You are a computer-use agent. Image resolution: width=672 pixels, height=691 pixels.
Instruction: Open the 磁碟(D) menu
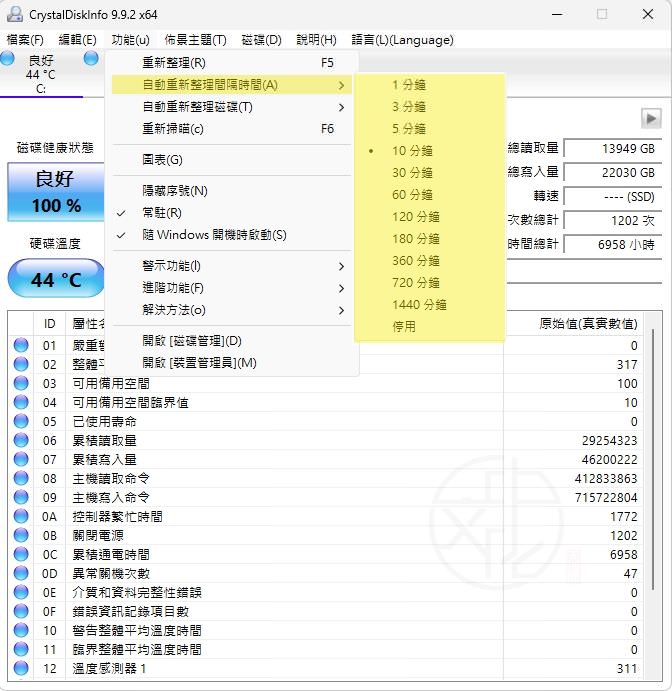[261, 40]
